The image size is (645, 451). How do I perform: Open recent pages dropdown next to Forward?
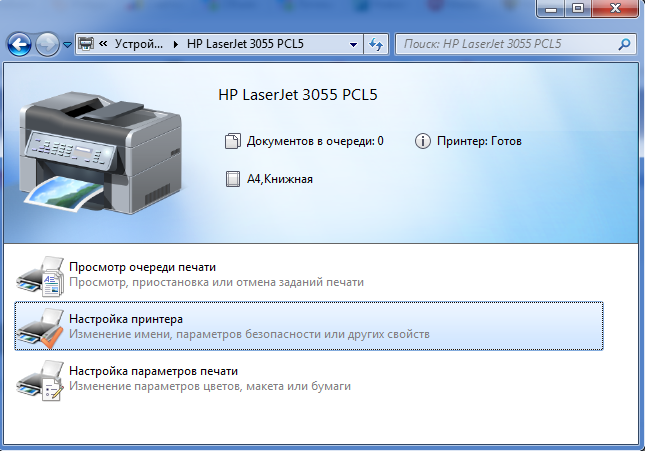pyautogui.click(x=67, y=44)
